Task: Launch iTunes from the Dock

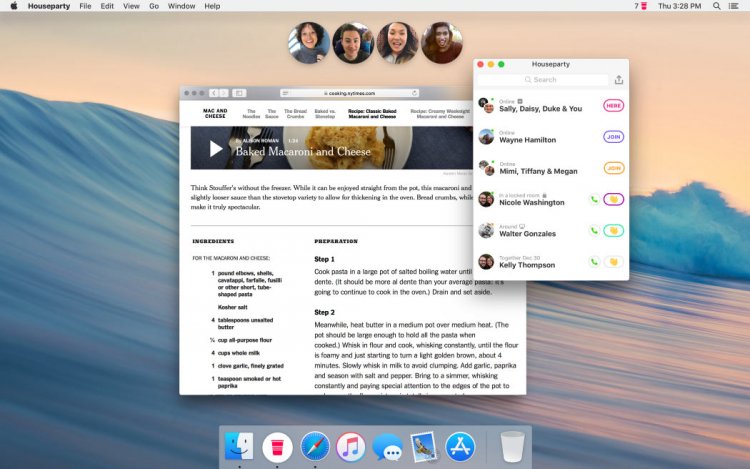Action: pyautogui.click(x=351, y=447)
